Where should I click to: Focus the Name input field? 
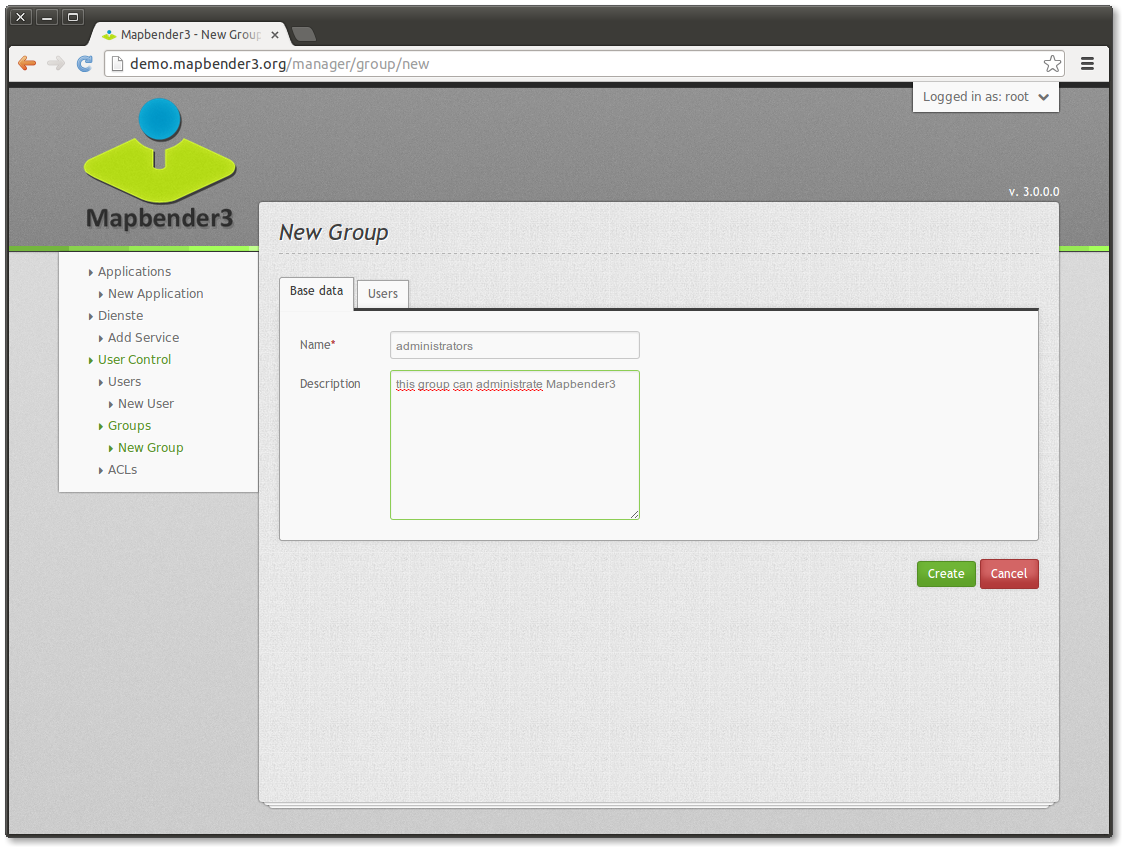[x=514, y=346]
